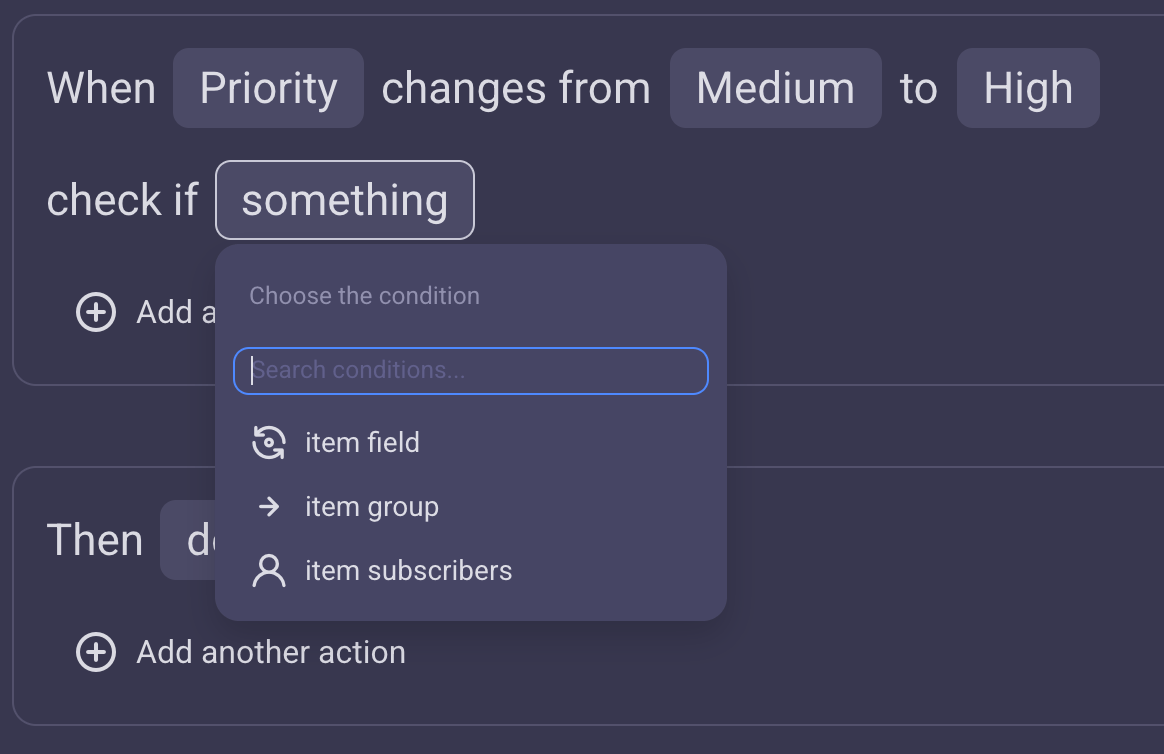Click the changes from trigger text
Viewport: 1164px width, 754px height.
pos(516,88)
